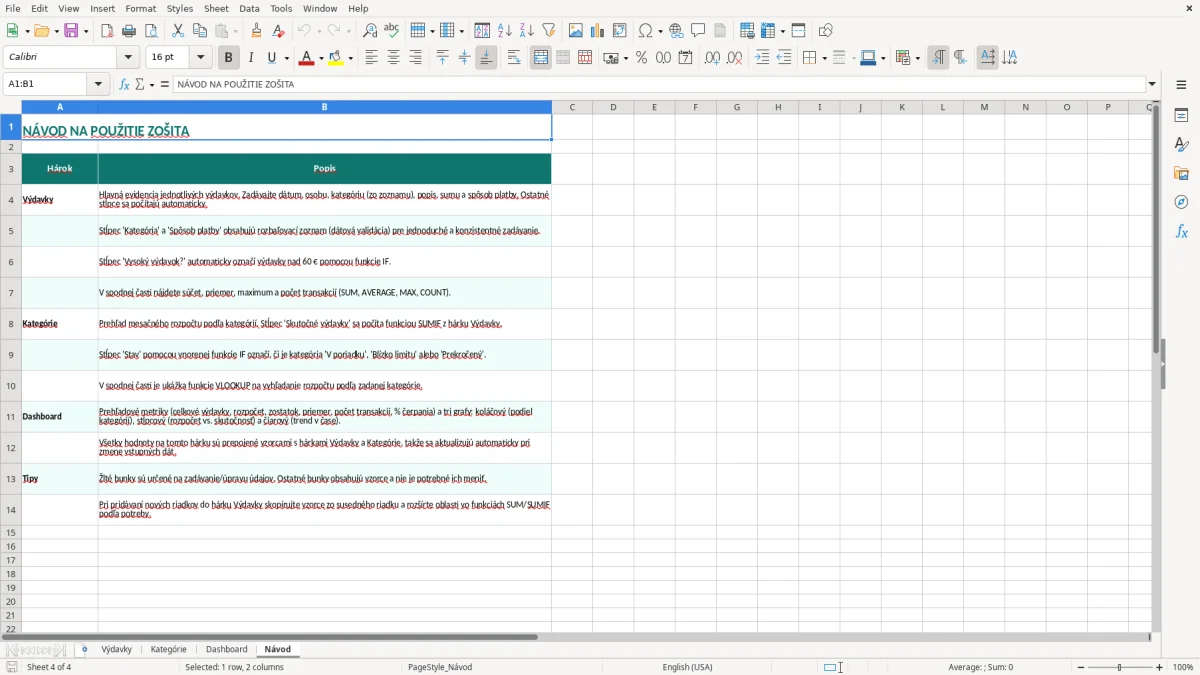Center the text horizontally
This screenshot has height=675, width=1200.
[394, 58]
